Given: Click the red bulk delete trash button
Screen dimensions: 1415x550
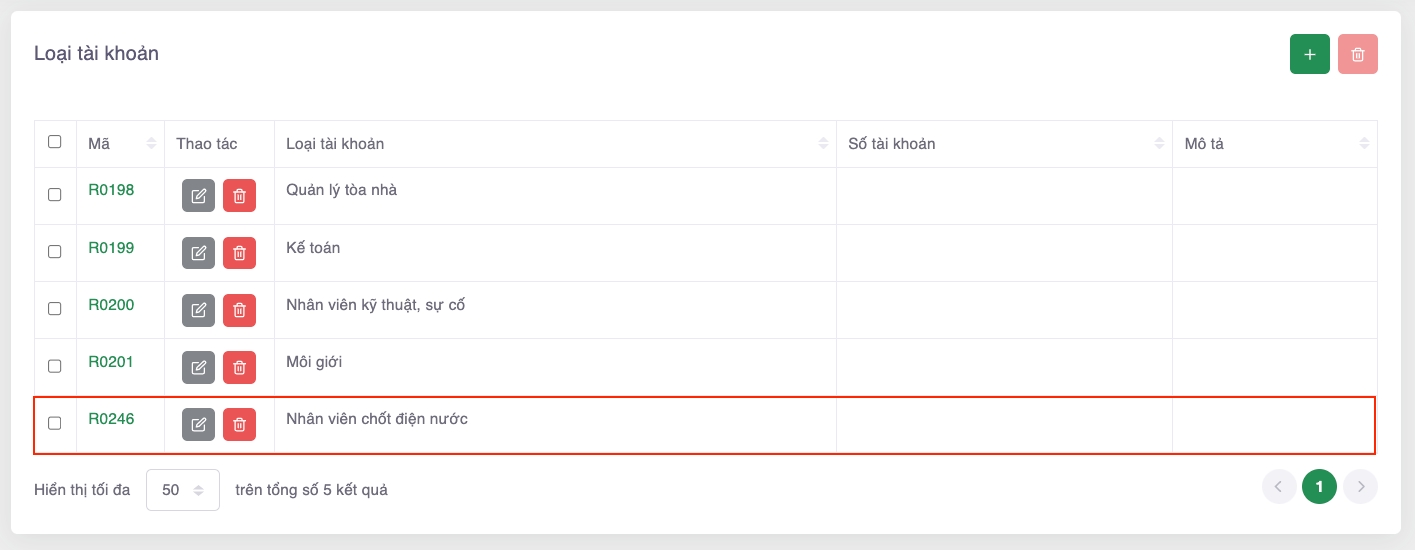Looking at the screenshot, I should (x=1357, y=54).
